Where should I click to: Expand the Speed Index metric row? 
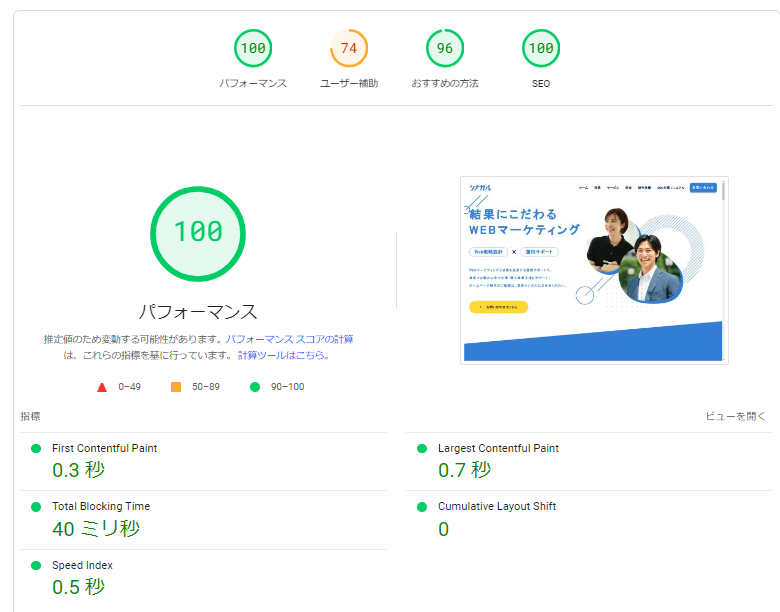tap(82, 565)
